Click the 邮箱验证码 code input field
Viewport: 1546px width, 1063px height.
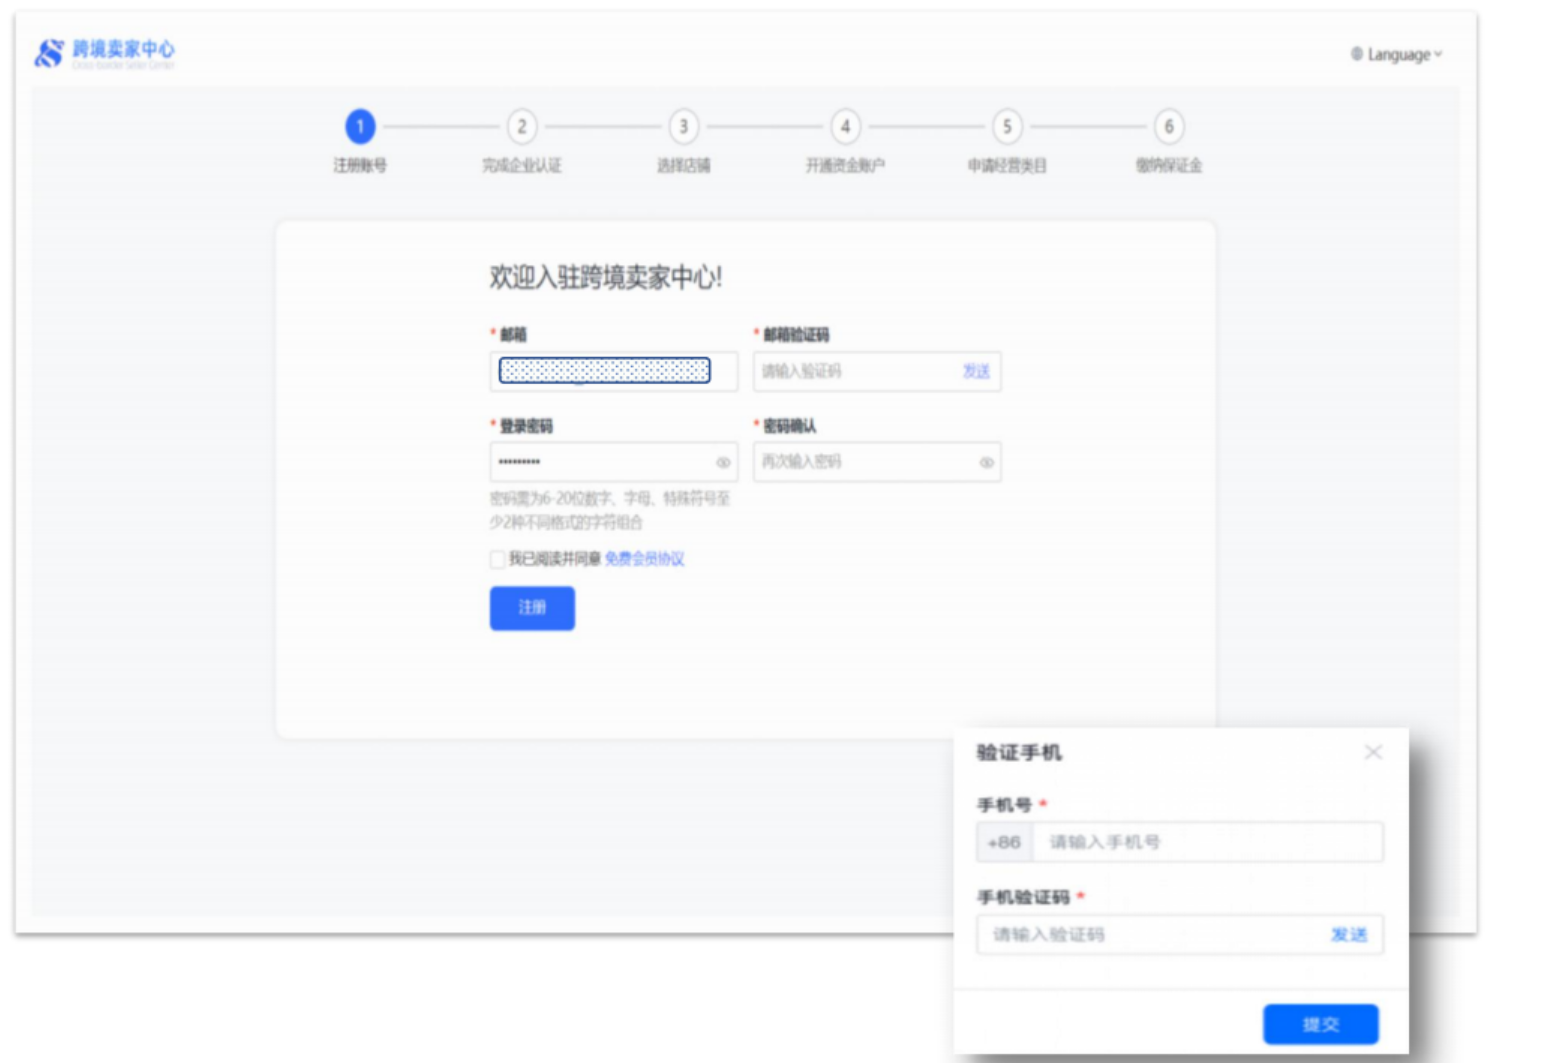point(850,372)
